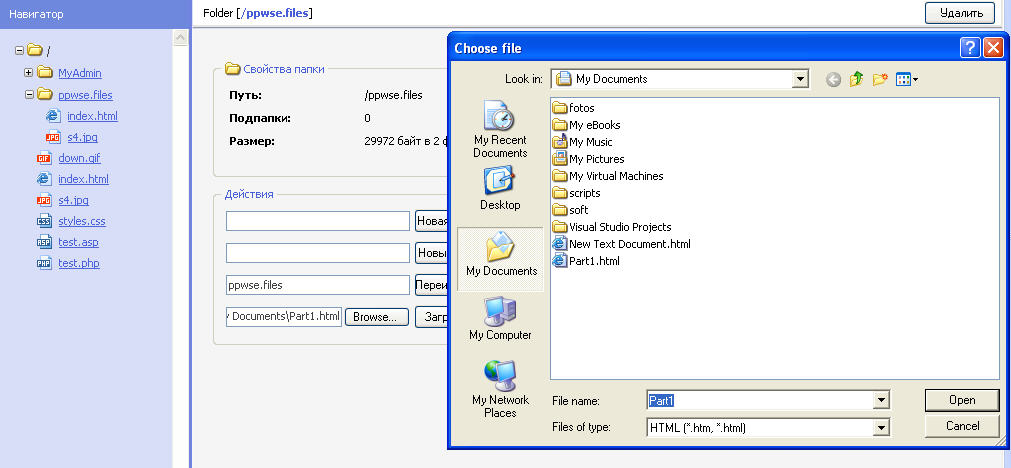
Task: Click the Create New Folder icon
Action: [x=880, y=80]
